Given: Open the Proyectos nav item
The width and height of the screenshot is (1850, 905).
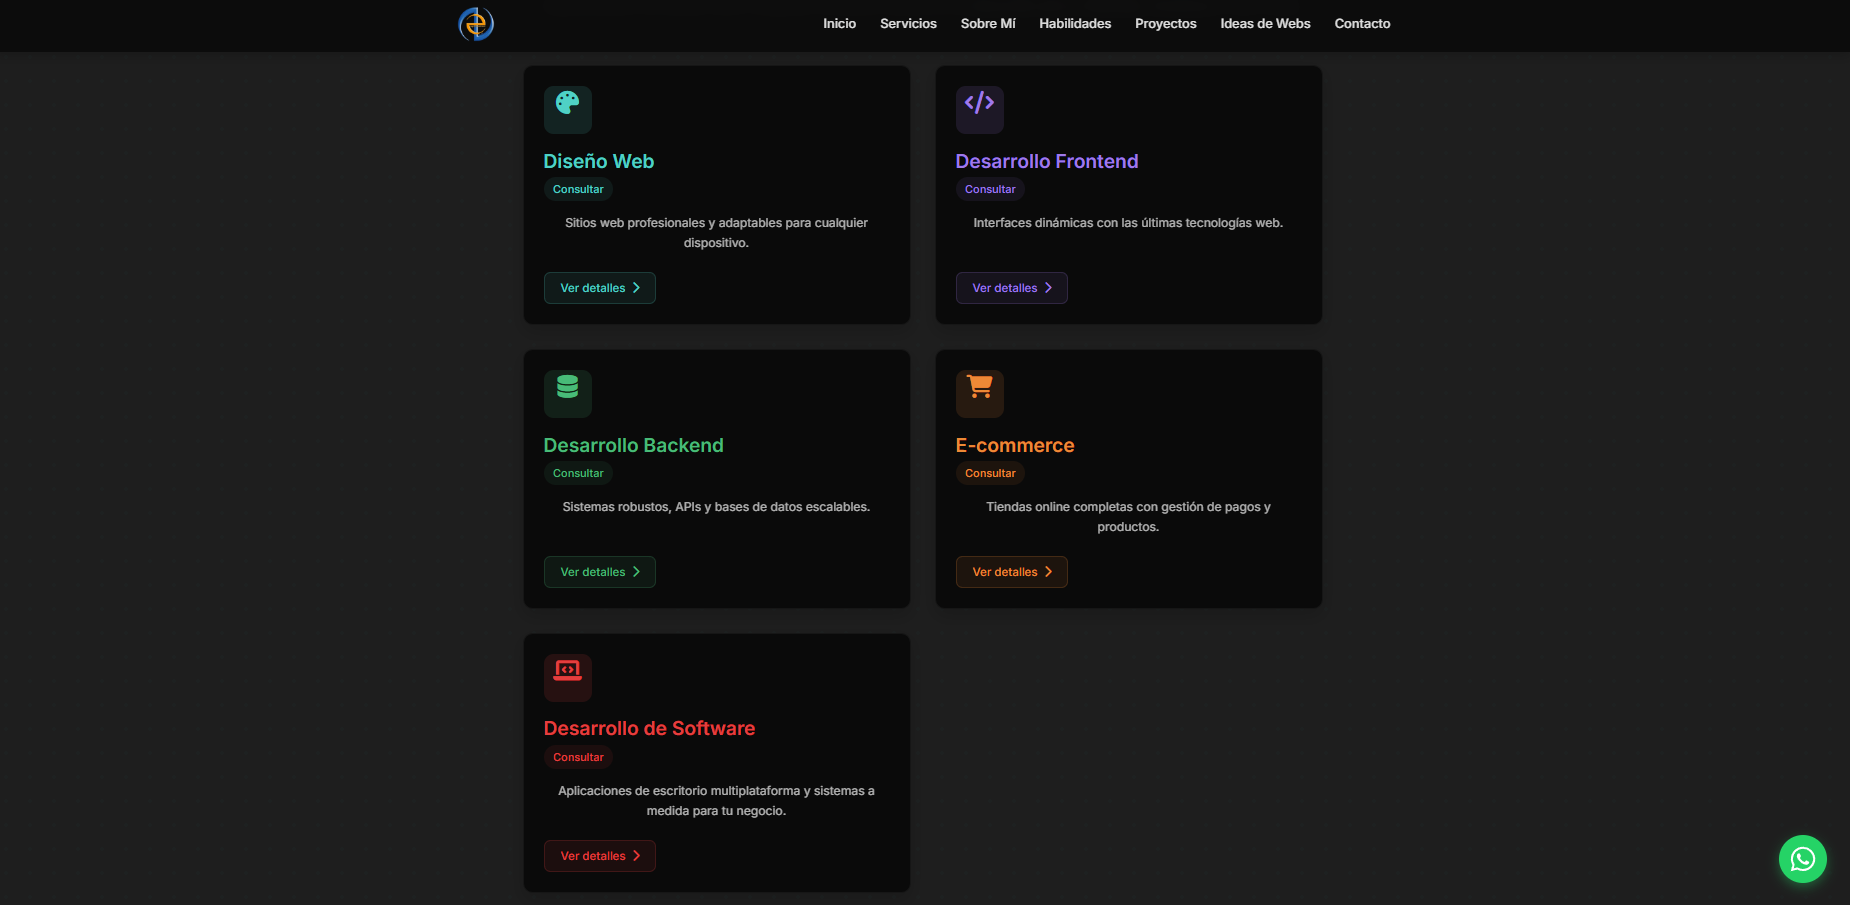Looking at the screenshot, I should [x=1165, y=24].
